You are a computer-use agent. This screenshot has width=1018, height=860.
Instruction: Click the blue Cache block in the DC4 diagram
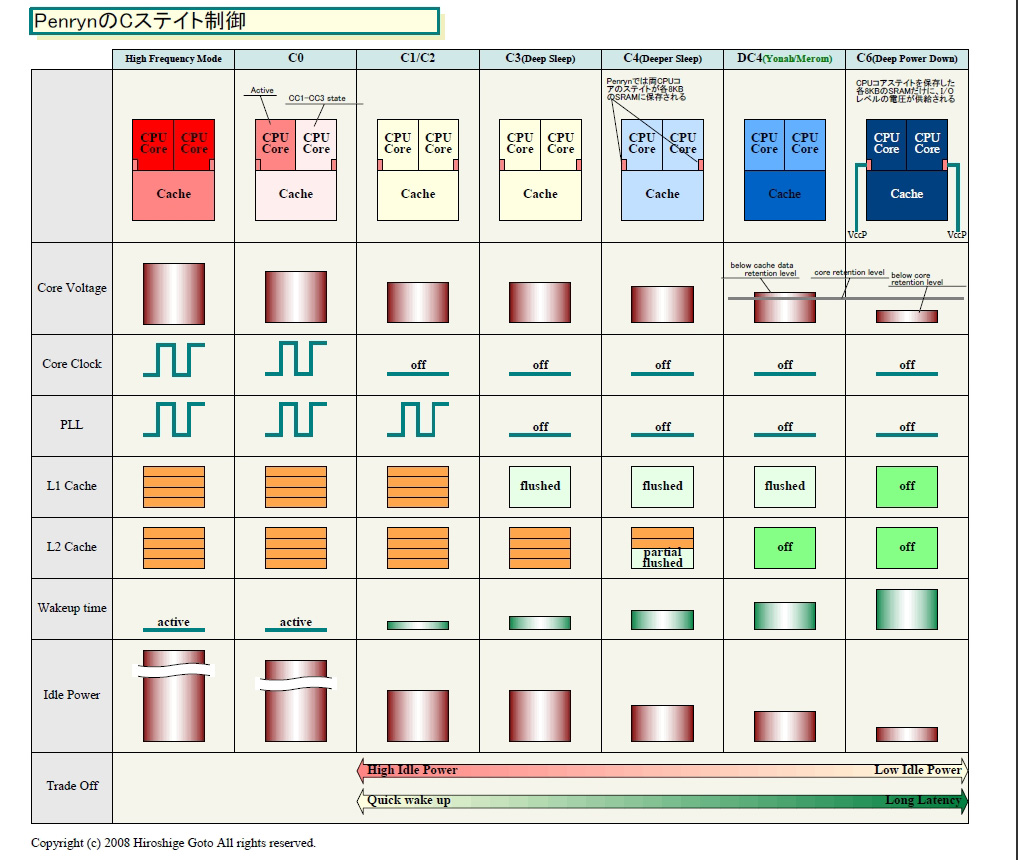coord(784,195)
